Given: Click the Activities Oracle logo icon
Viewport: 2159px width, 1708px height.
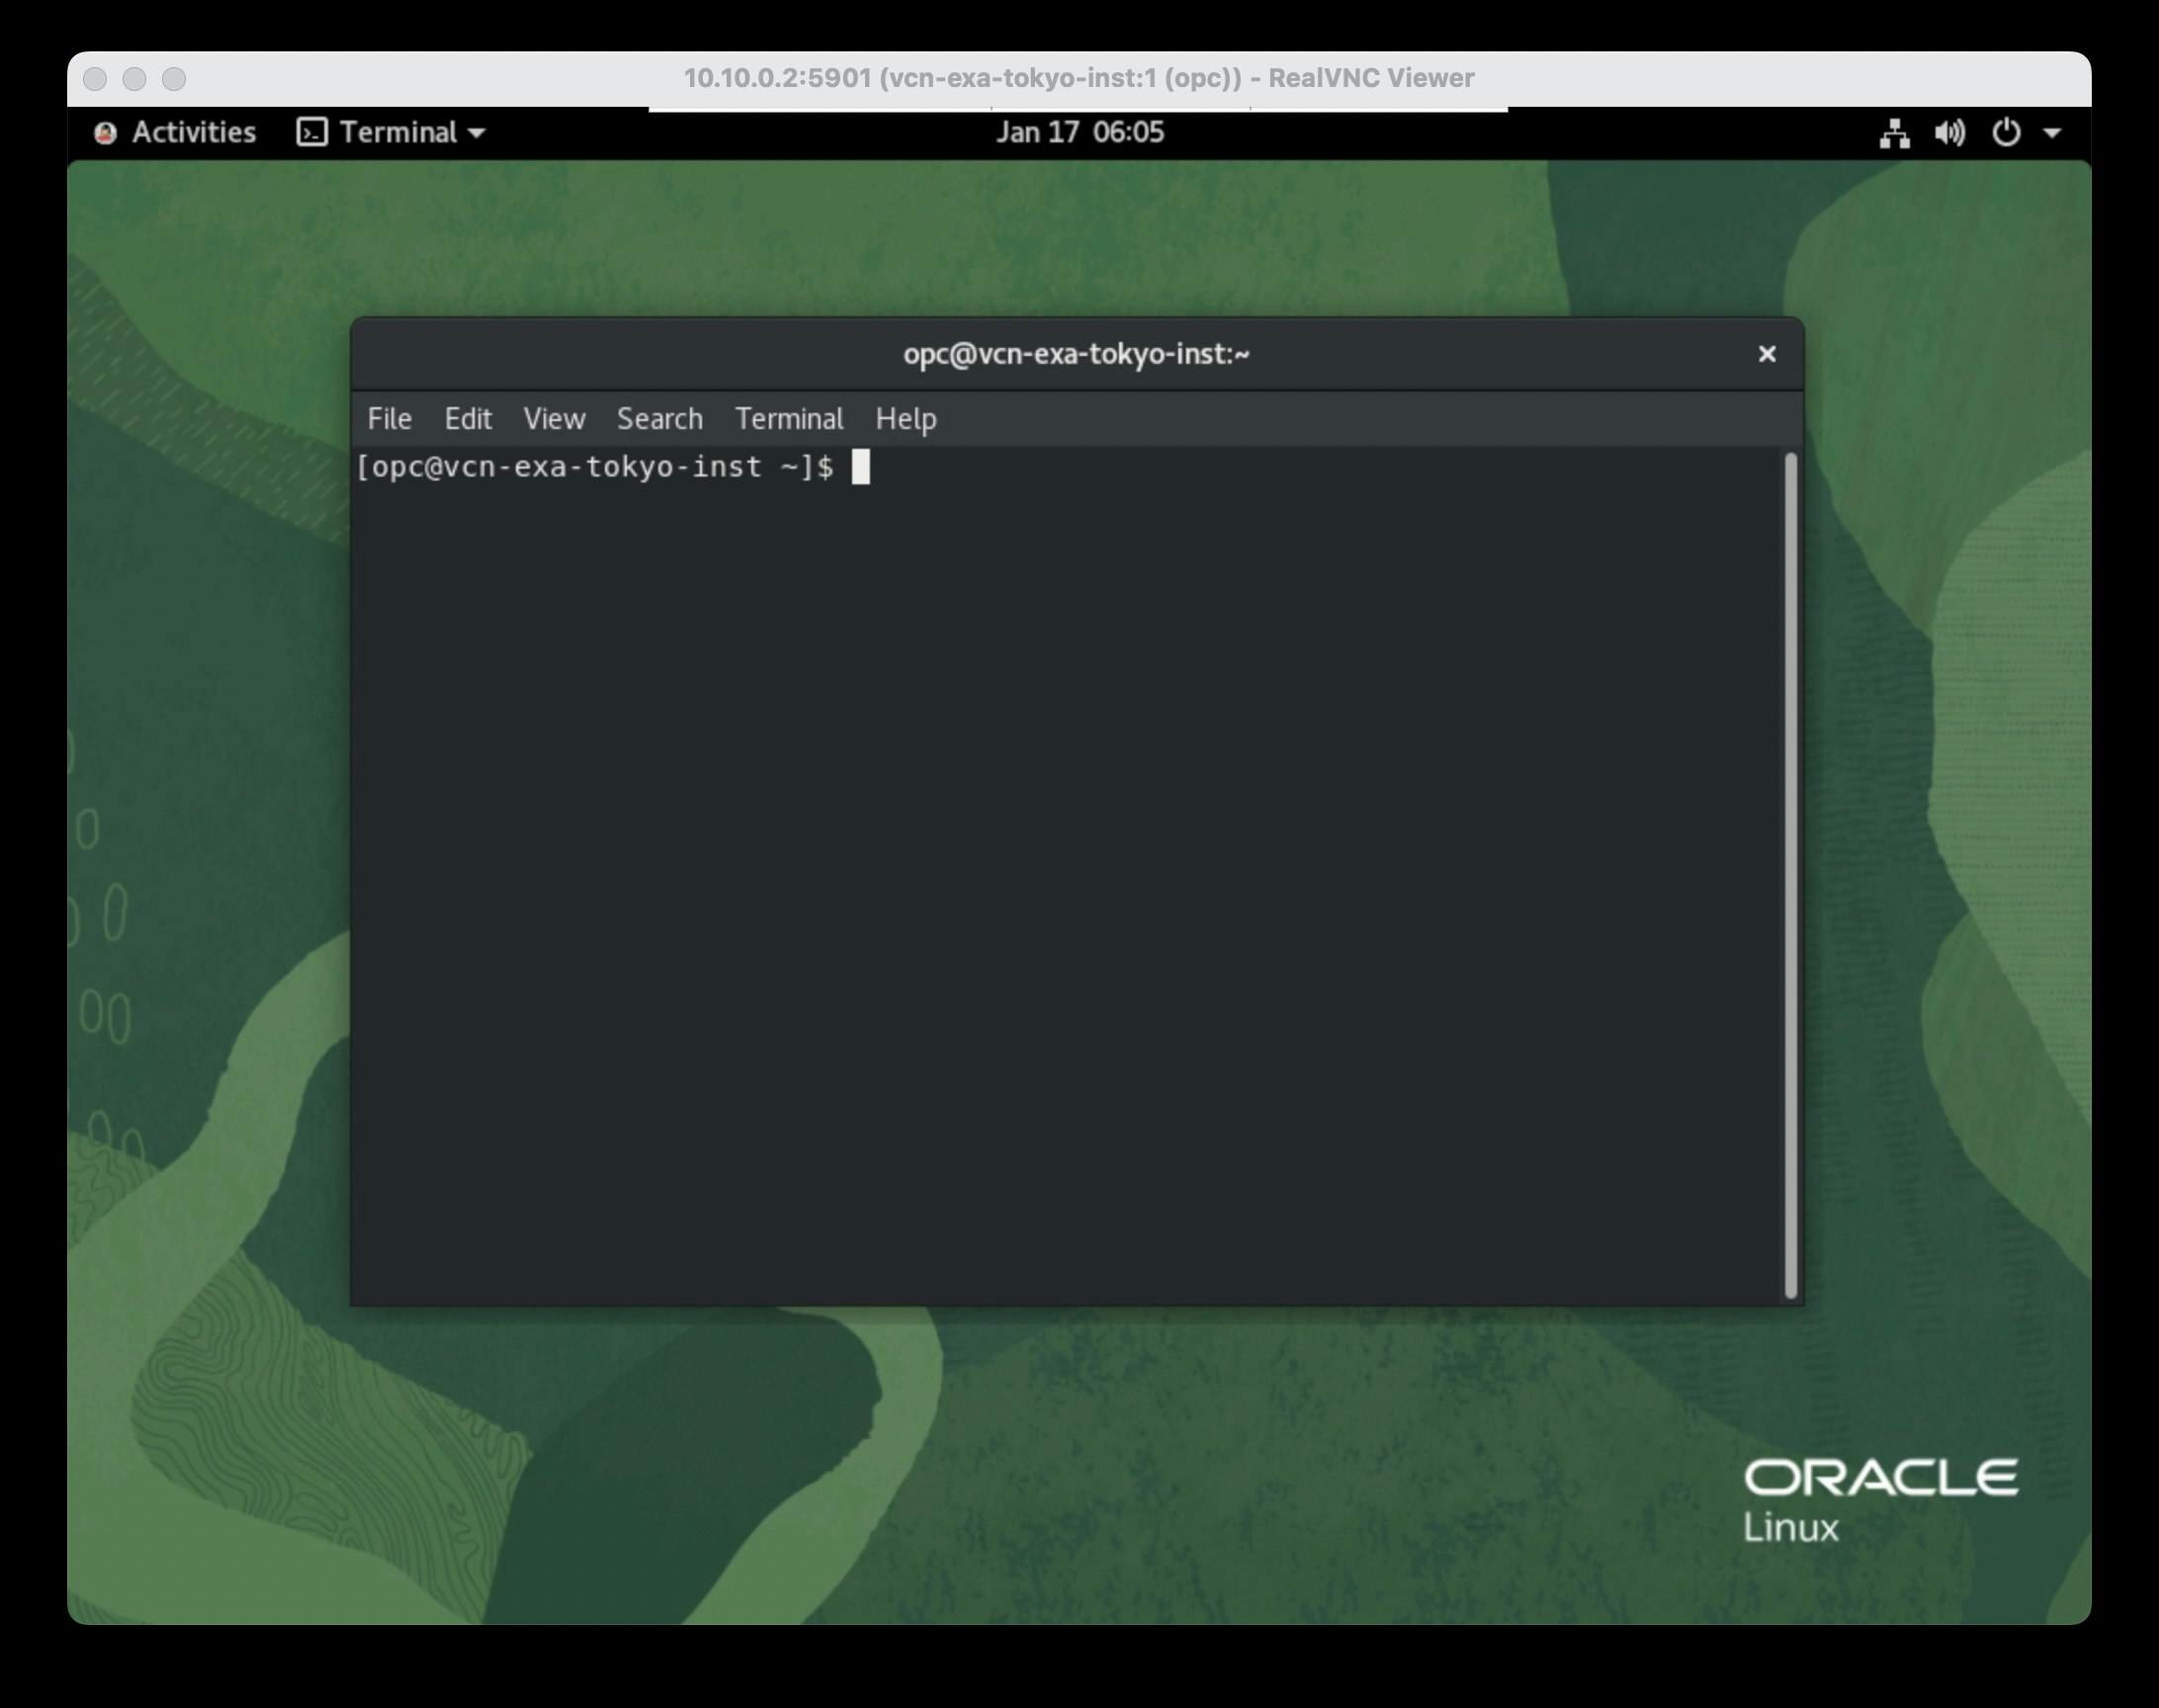Looking at the screenshot, I should click(x=105, y=133).
